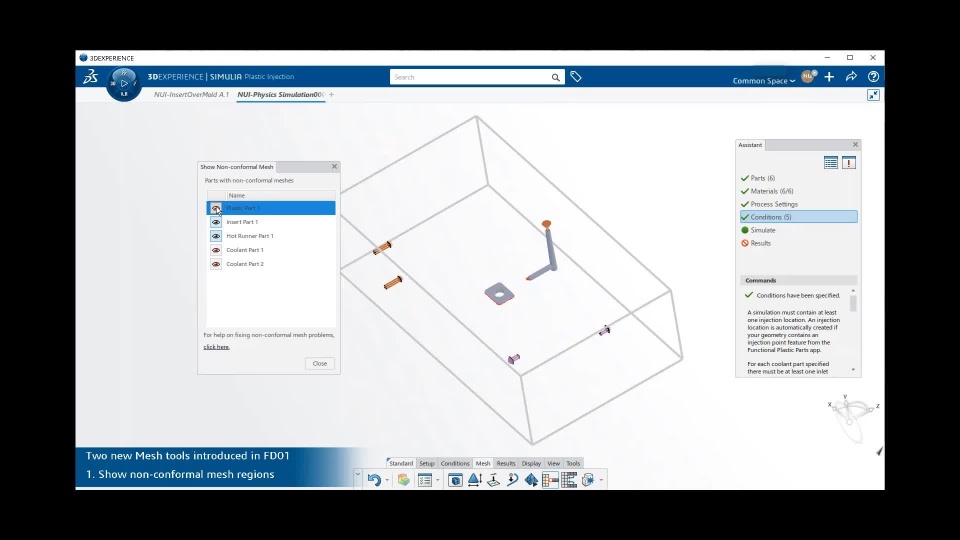Click the grid mesh connection icon
Image resolution: width=960 pixels, height=540 pixels.
tap(569, 480)
